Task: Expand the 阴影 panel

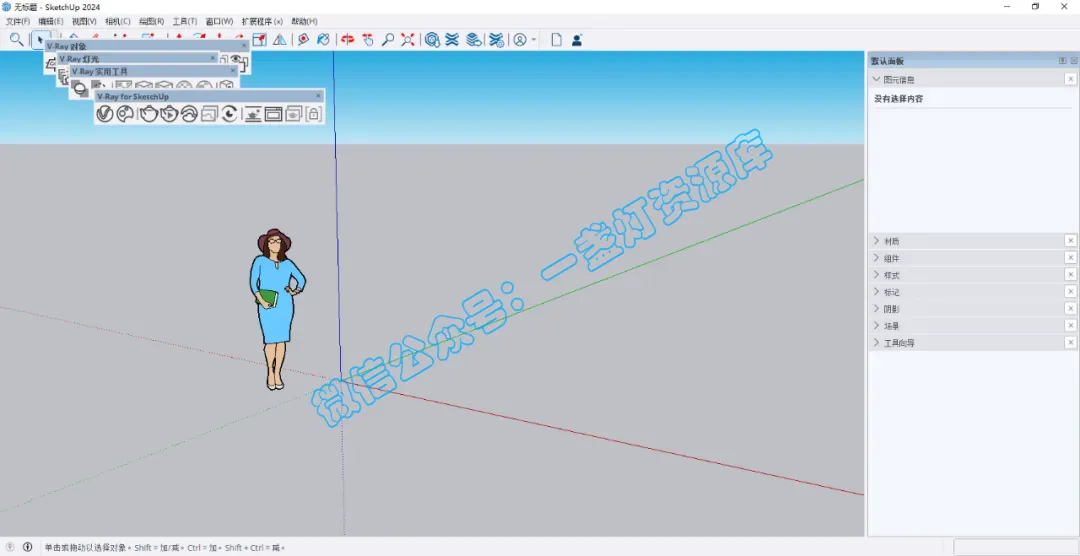Action: 876,309
